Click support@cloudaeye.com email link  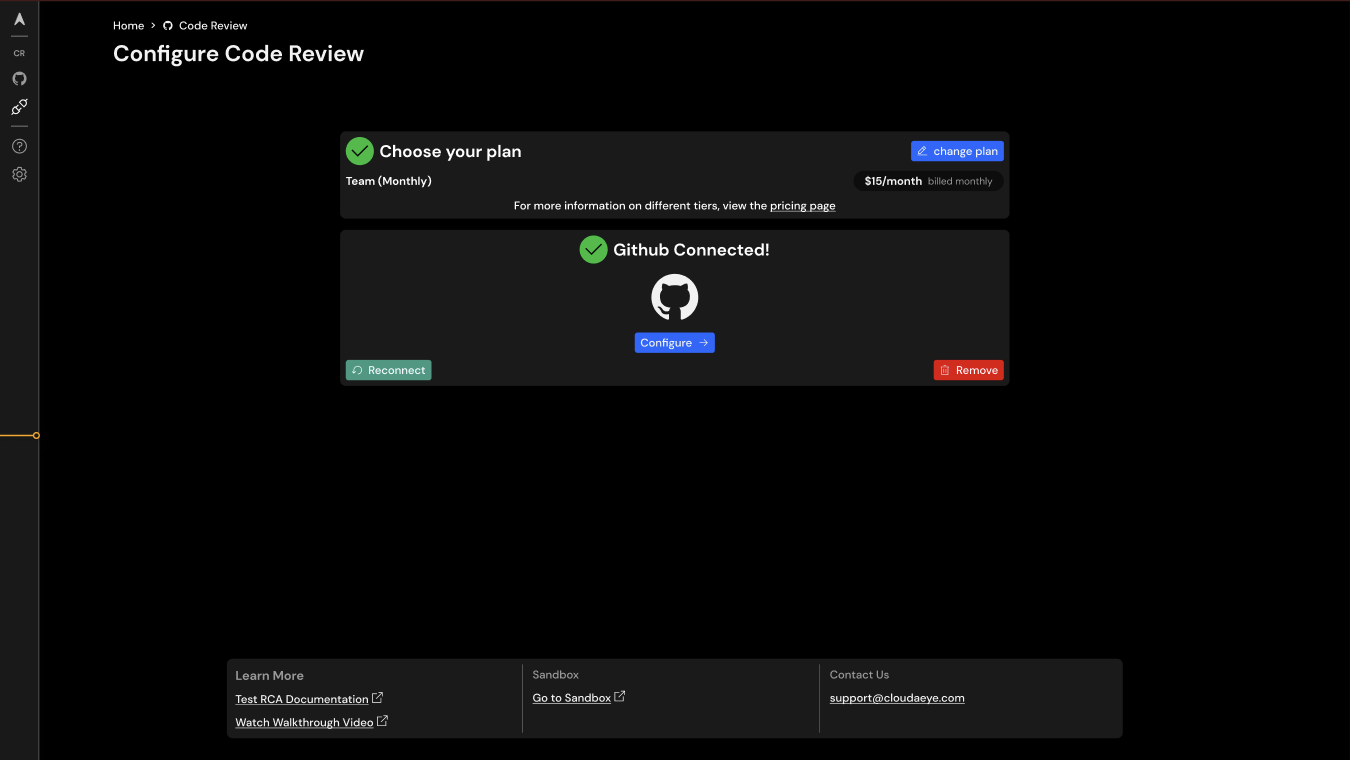click(x=897, y=698)
